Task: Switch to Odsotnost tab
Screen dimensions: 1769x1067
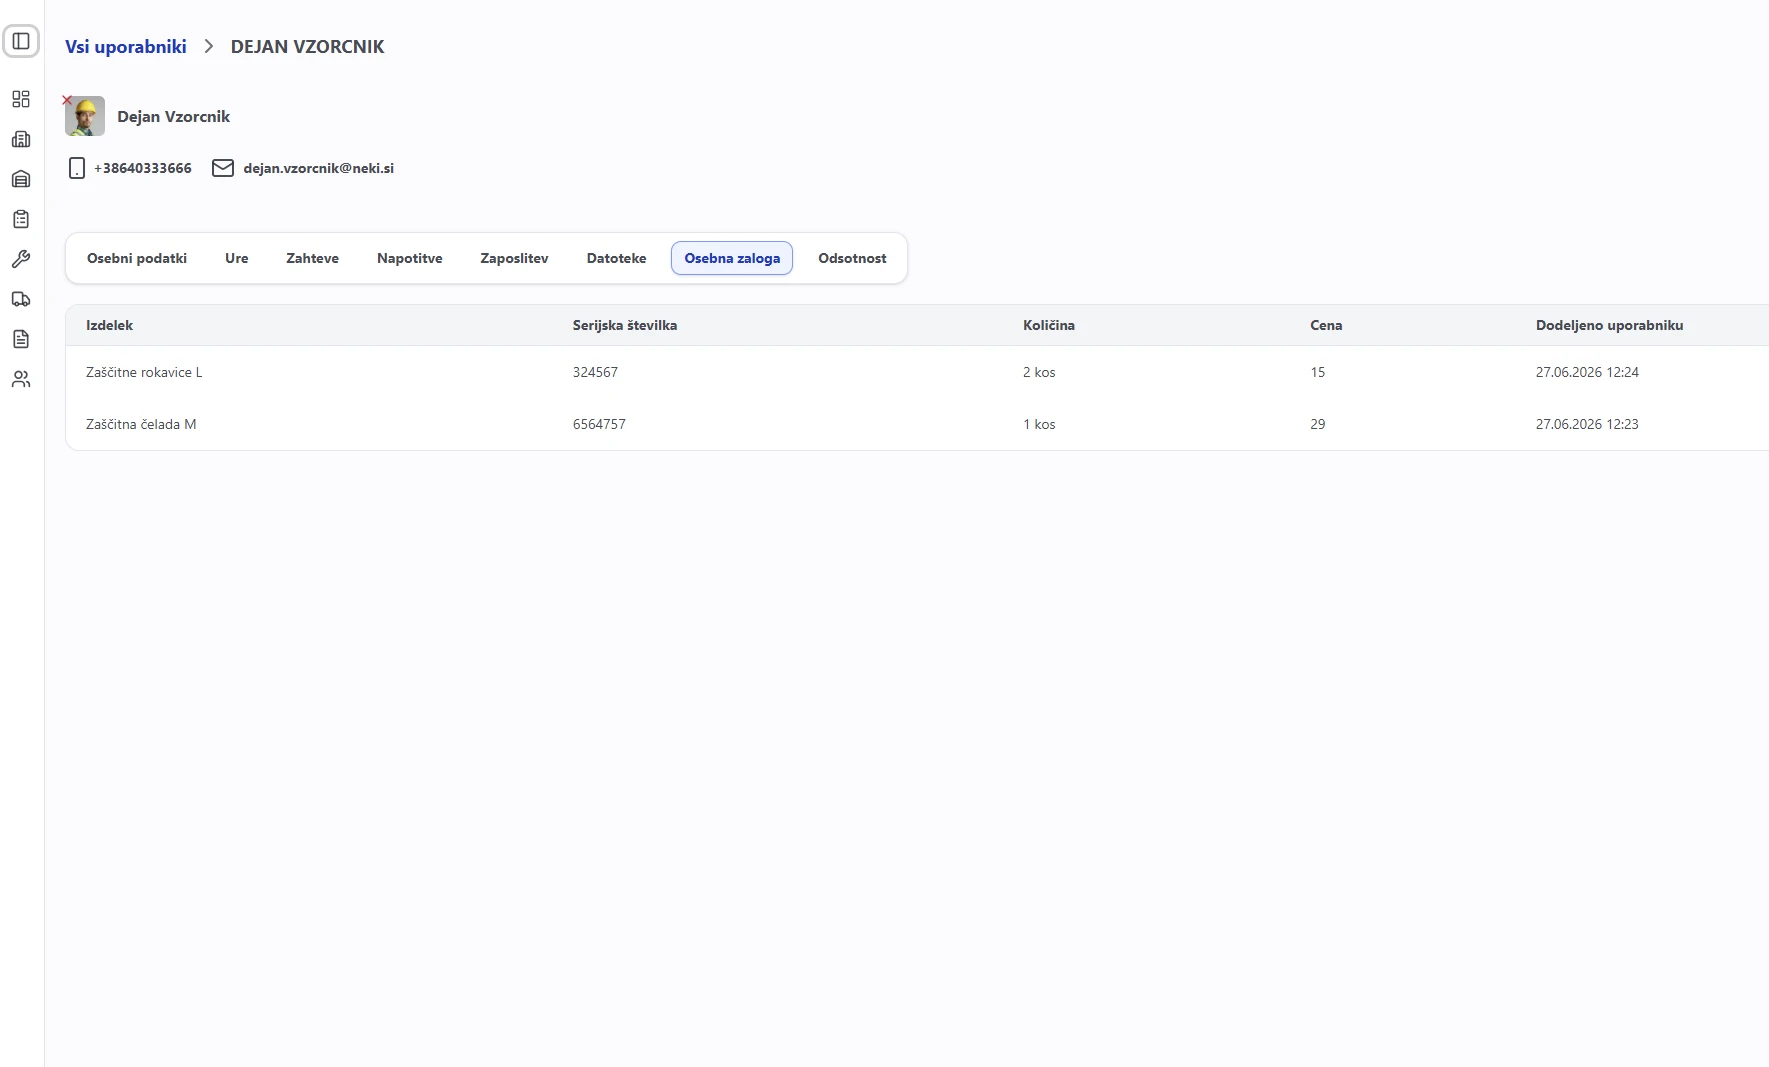Action: click(852, 258)
